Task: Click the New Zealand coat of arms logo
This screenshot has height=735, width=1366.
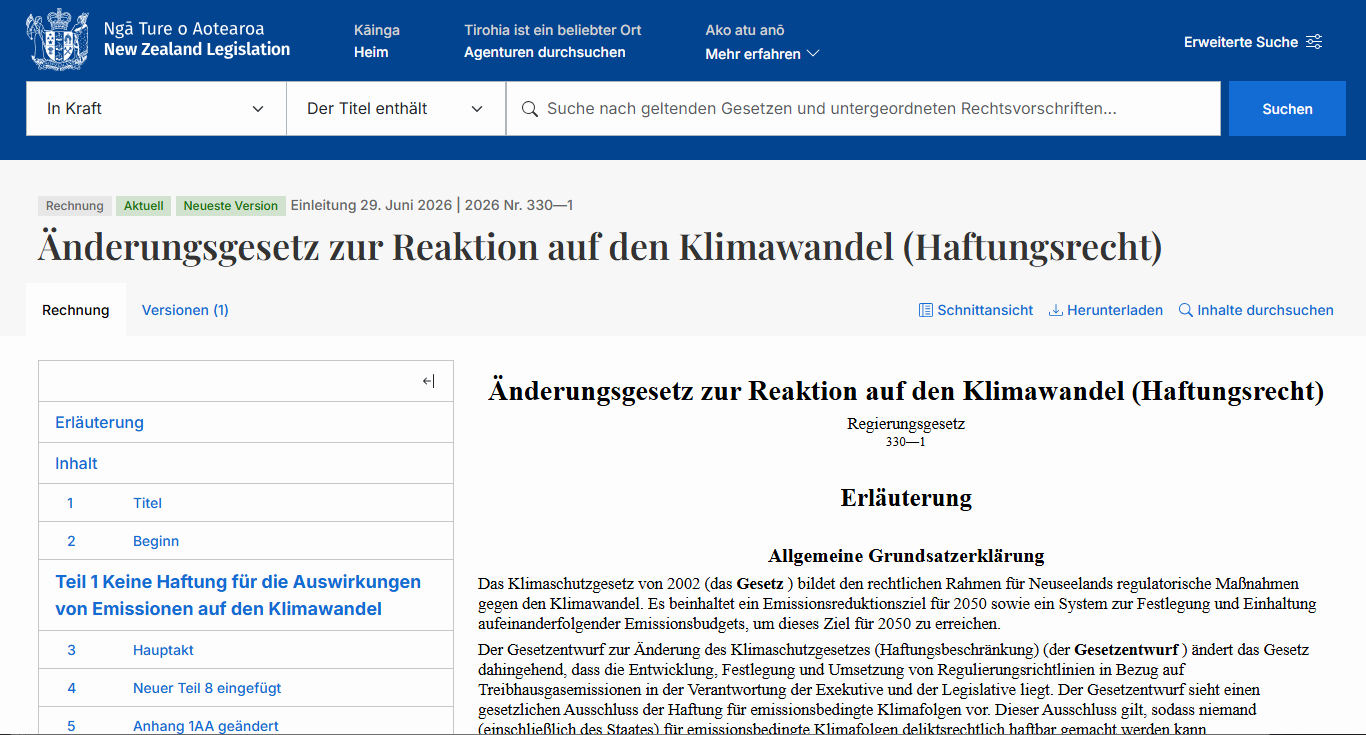Action: pos(58,40)
